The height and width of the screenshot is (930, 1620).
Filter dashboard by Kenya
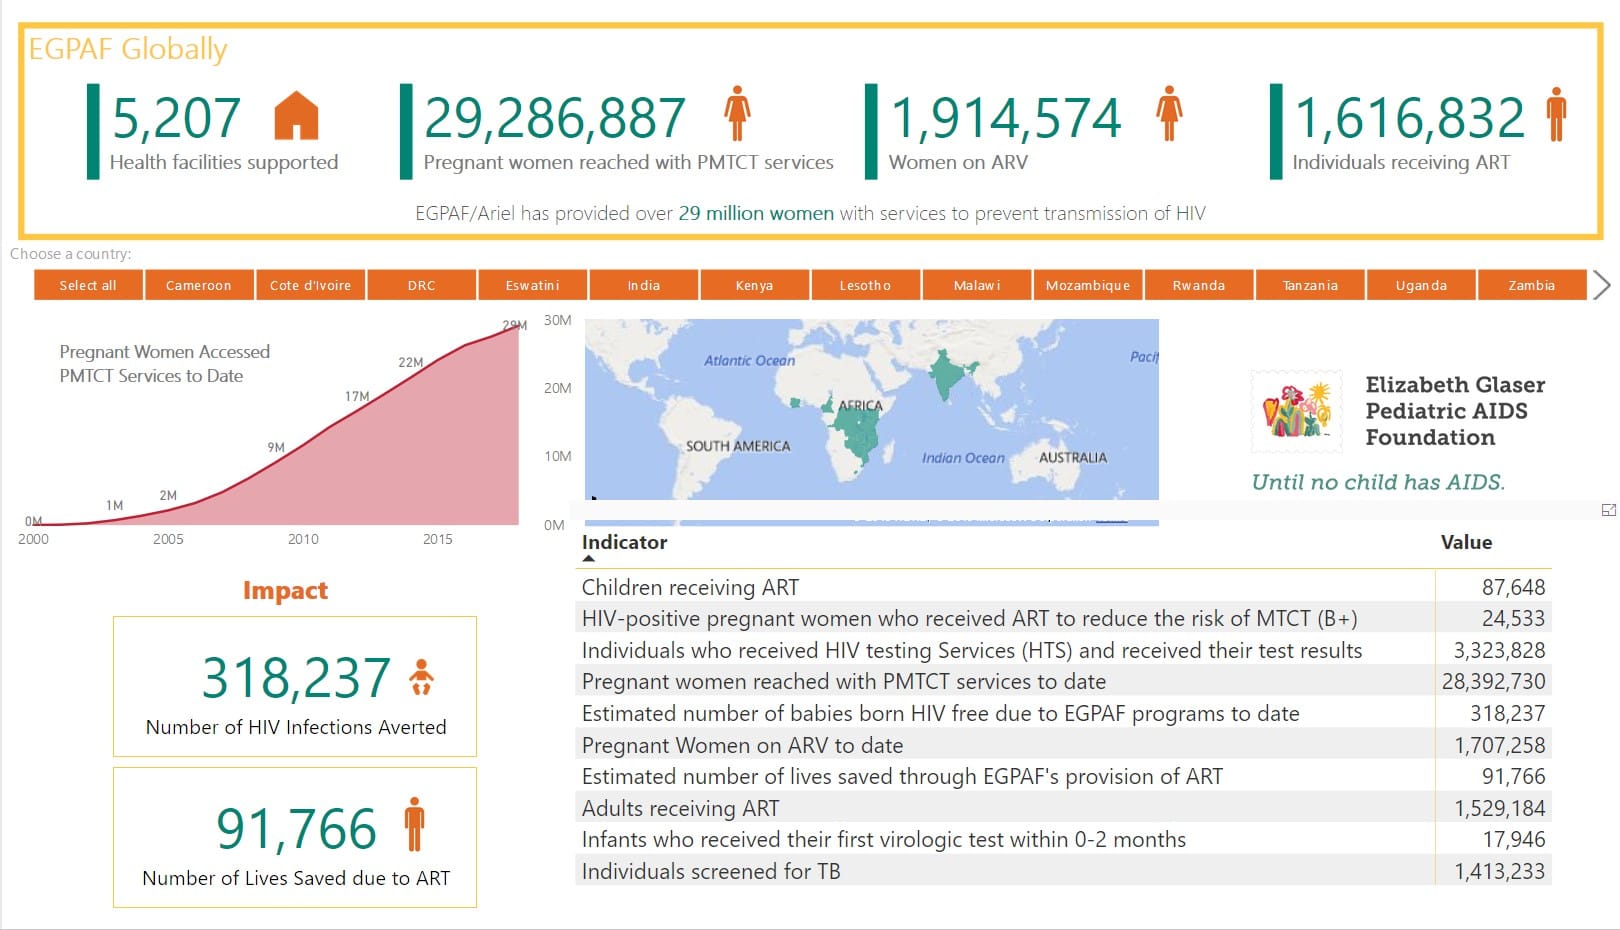[x=754, y=285]
